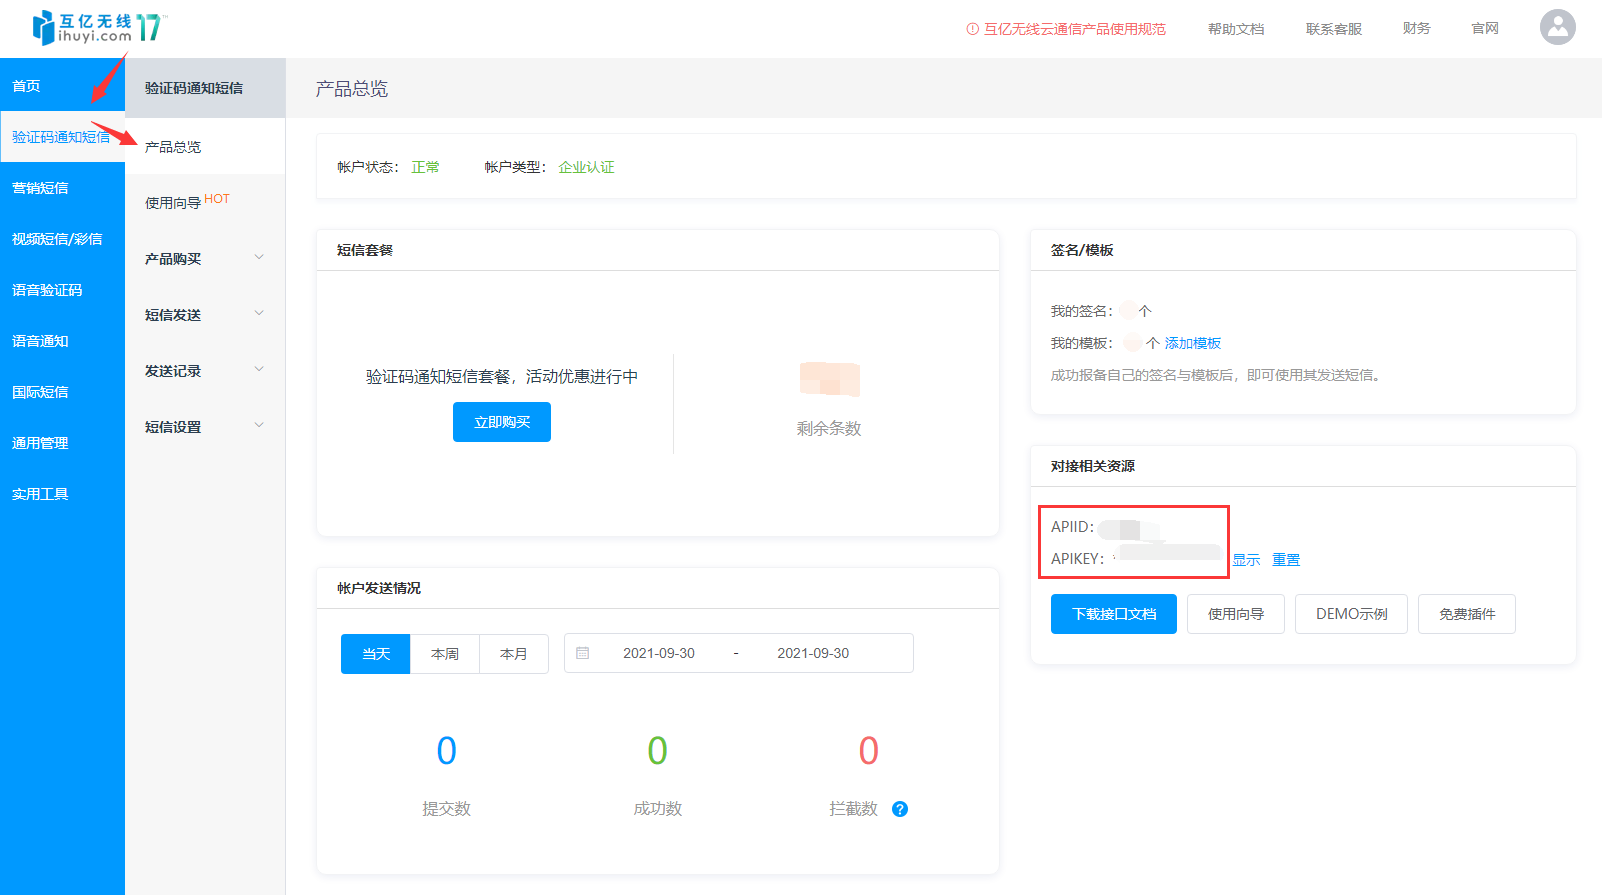This screenshot has height=895, width=1602.
Task: Click the 提交数 count value 0
Action: point(447,751)
